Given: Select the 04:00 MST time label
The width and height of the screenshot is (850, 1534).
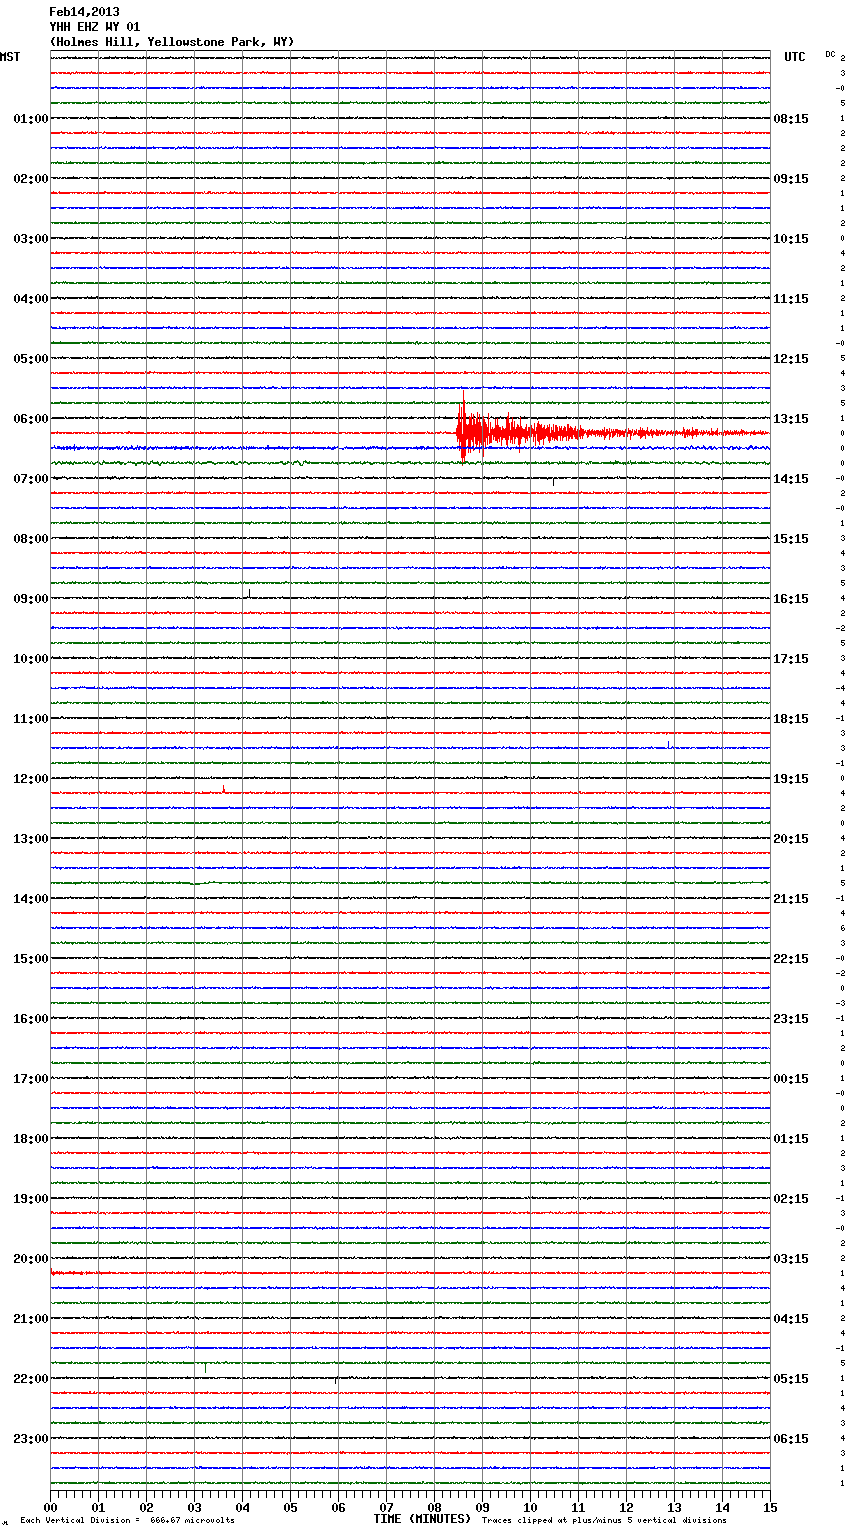Looking at the screenshot, I should pyautogui.click(x=31, y=299).
